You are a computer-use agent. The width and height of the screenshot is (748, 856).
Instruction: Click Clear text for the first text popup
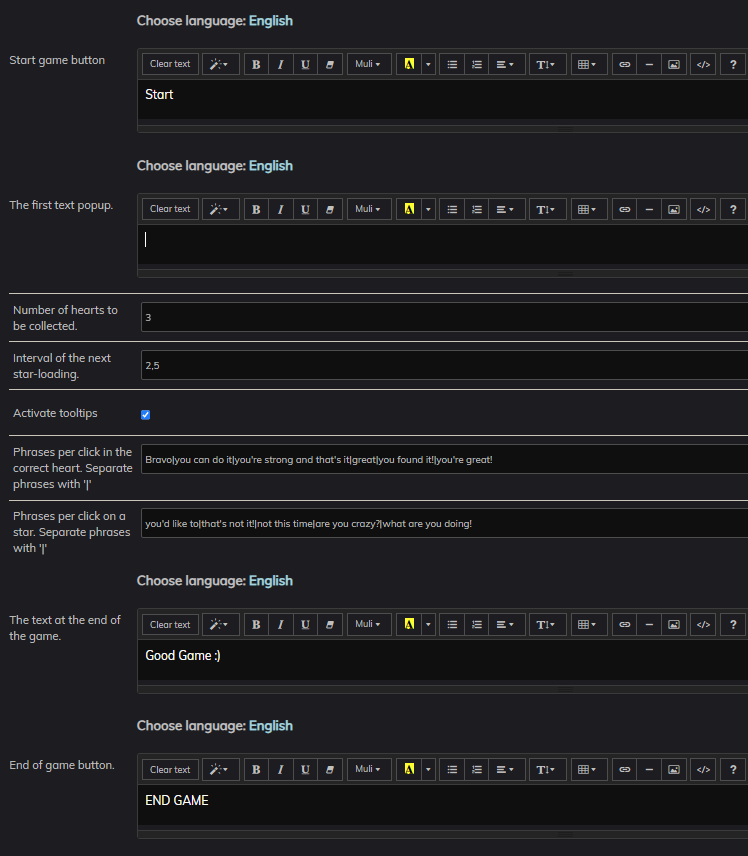170,210
